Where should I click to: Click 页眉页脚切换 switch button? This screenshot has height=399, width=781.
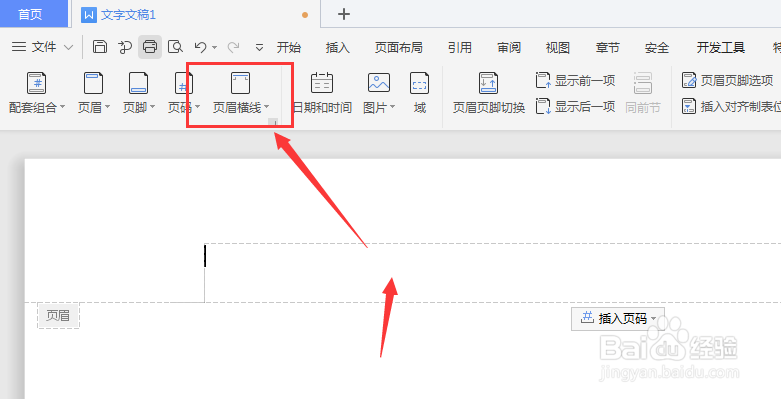click(x=489, y=93)
